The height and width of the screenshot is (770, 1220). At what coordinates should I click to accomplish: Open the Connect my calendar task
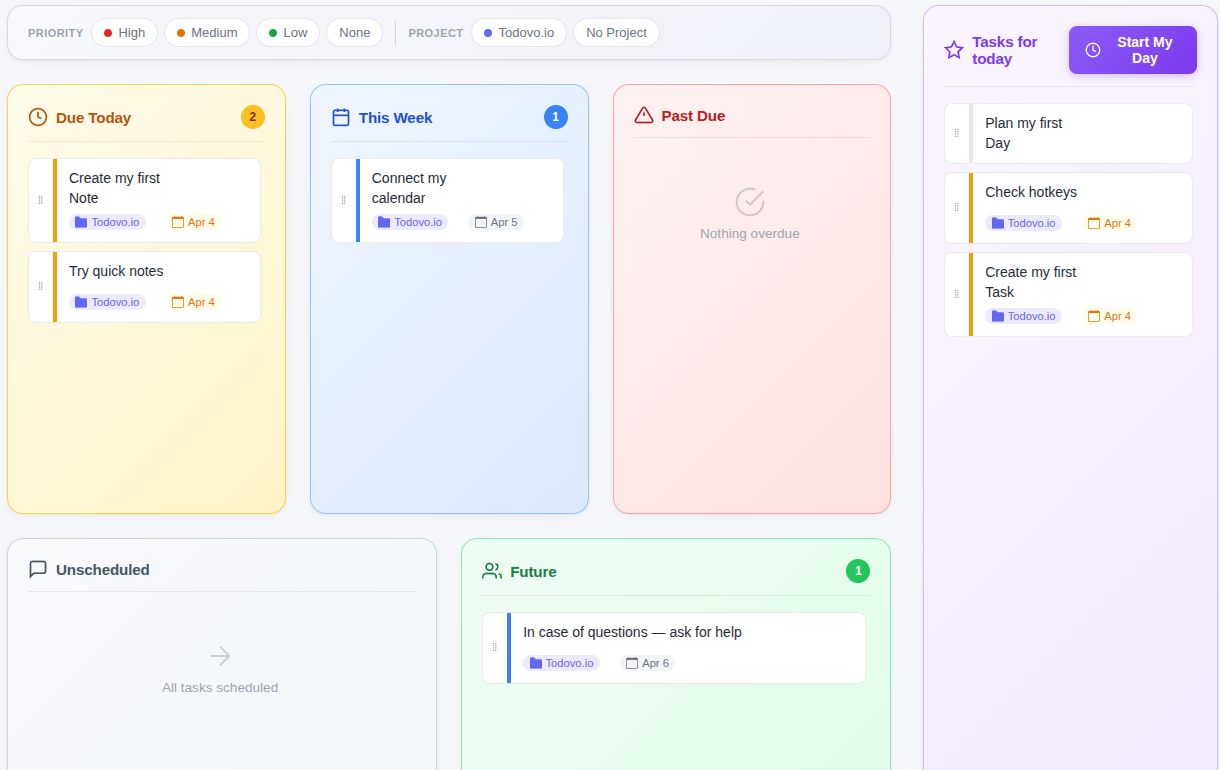(447, 200)
